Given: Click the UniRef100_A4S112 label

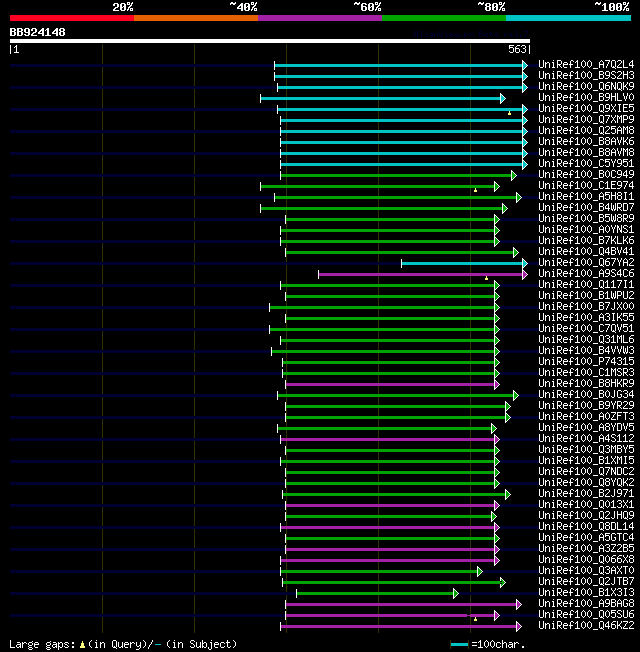Looking at the screenshot, I should 586,438.
